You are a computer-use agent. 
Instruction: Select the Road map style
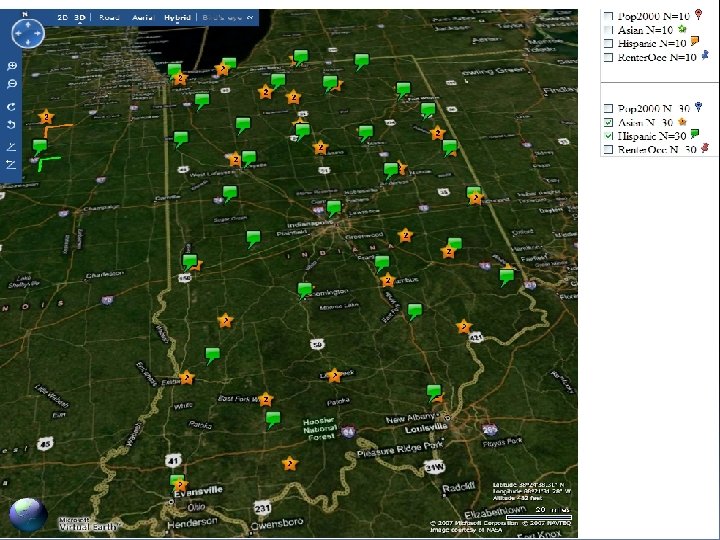coord(109,17)
